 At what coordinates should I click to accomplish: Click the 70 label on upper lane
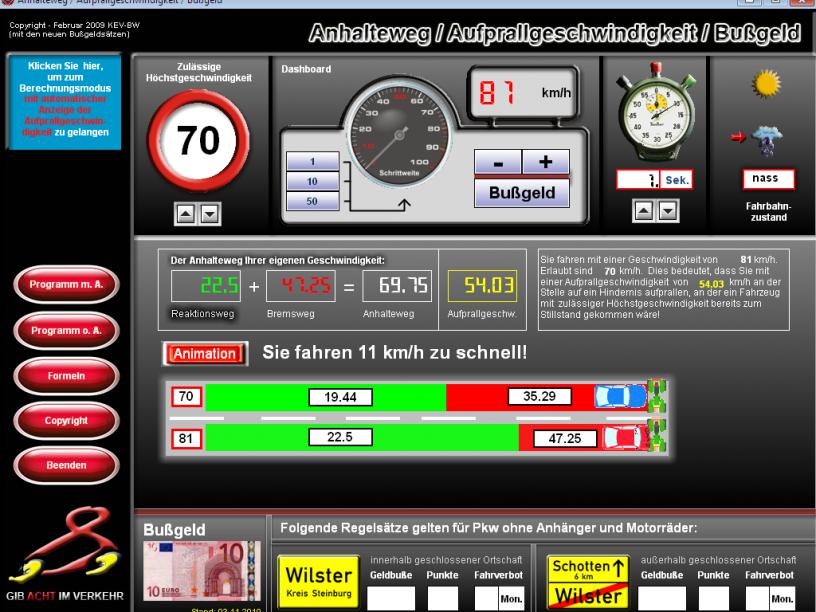point(186,397)
